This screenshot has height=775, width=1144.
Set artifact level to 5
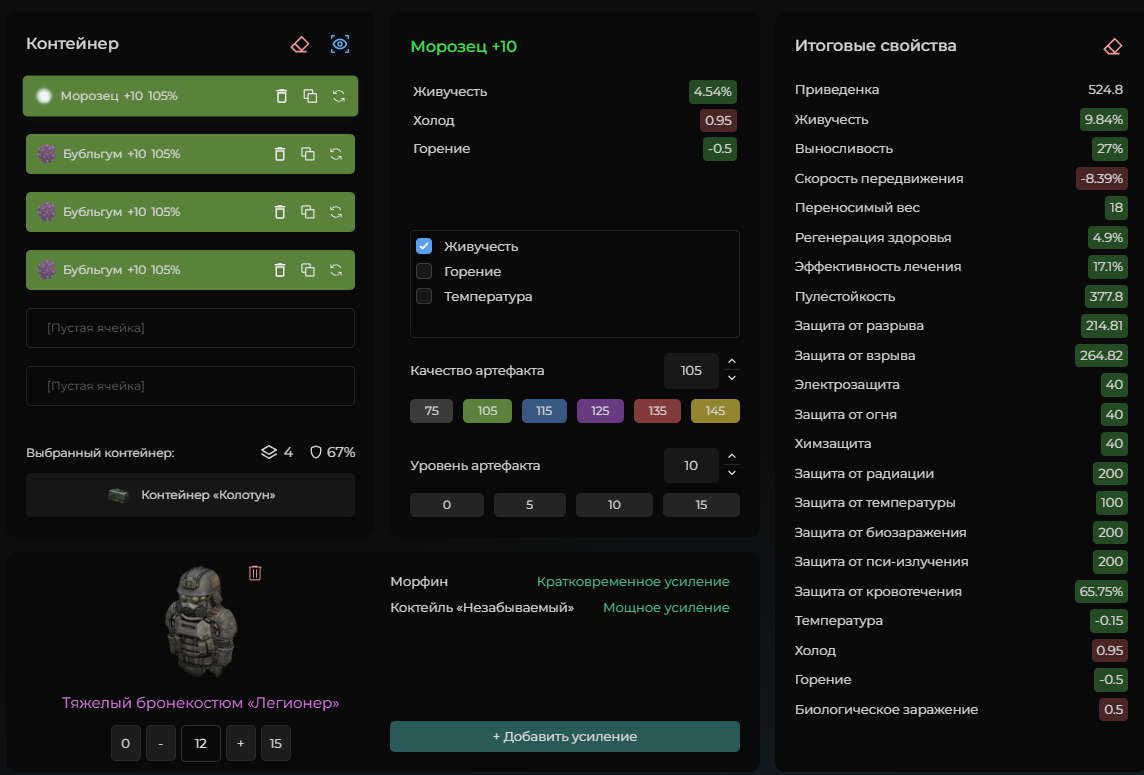[530, 505]
